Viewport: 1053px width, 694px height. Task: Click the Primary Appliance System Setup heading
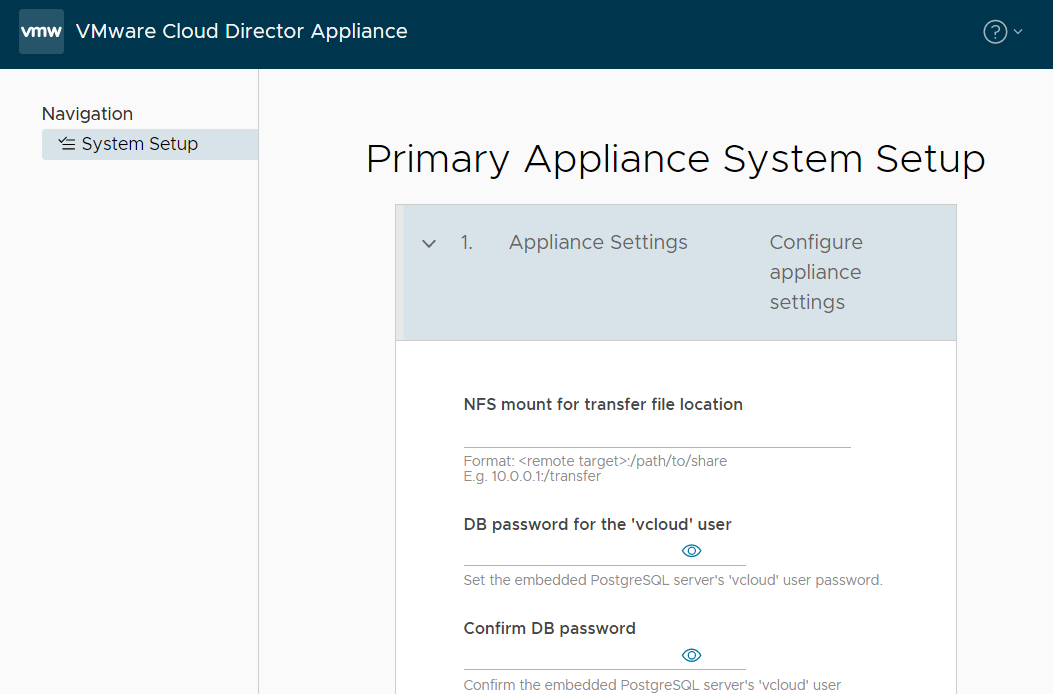pos(675,160)
